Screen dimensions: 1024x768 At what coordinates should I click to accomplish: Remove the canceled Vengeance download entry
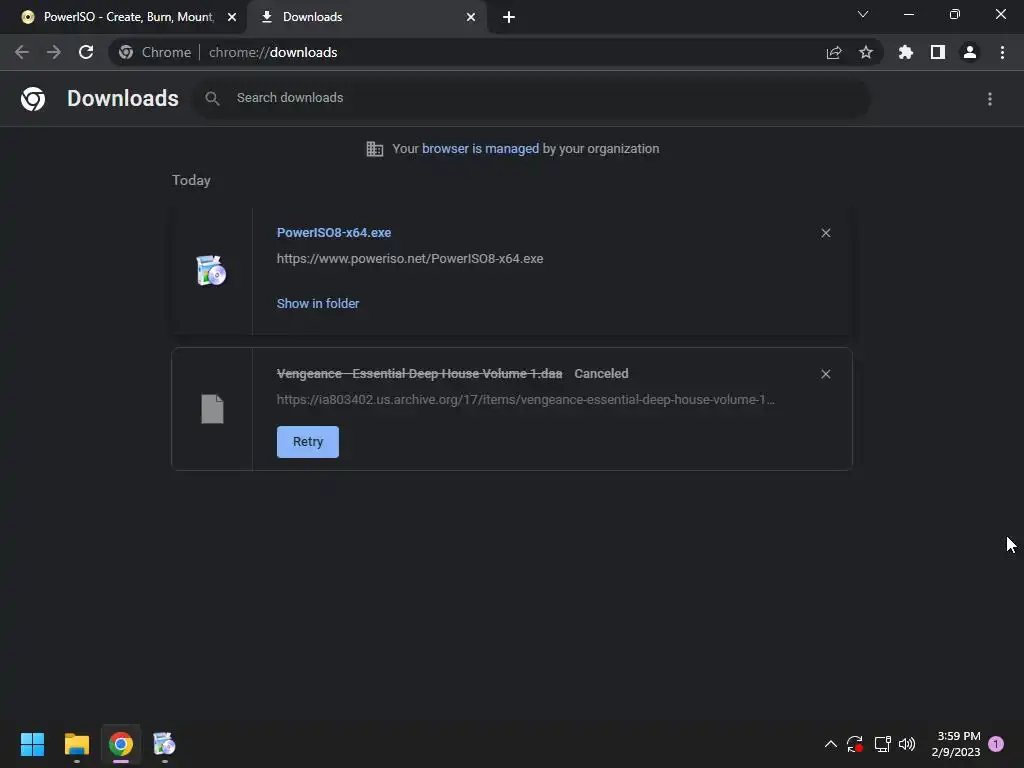click(826, 374)
